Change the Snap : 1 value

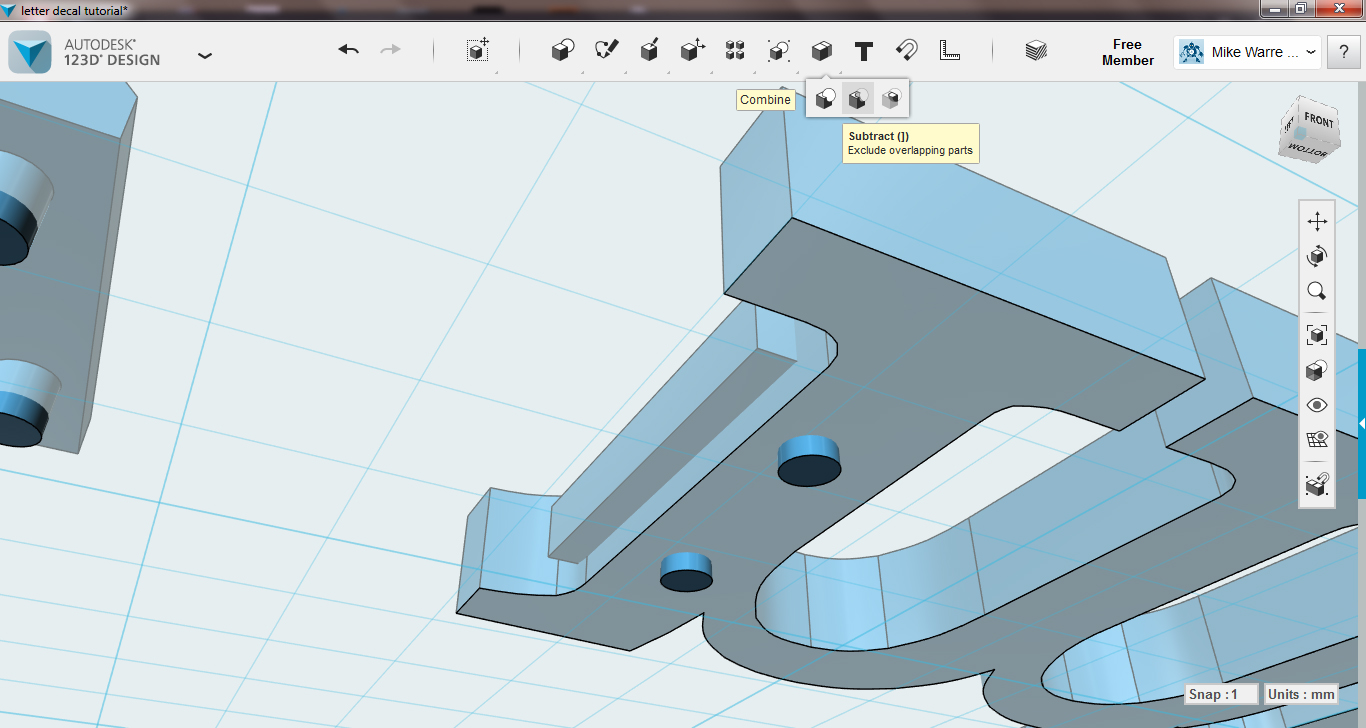click(x=1220, y=694)
